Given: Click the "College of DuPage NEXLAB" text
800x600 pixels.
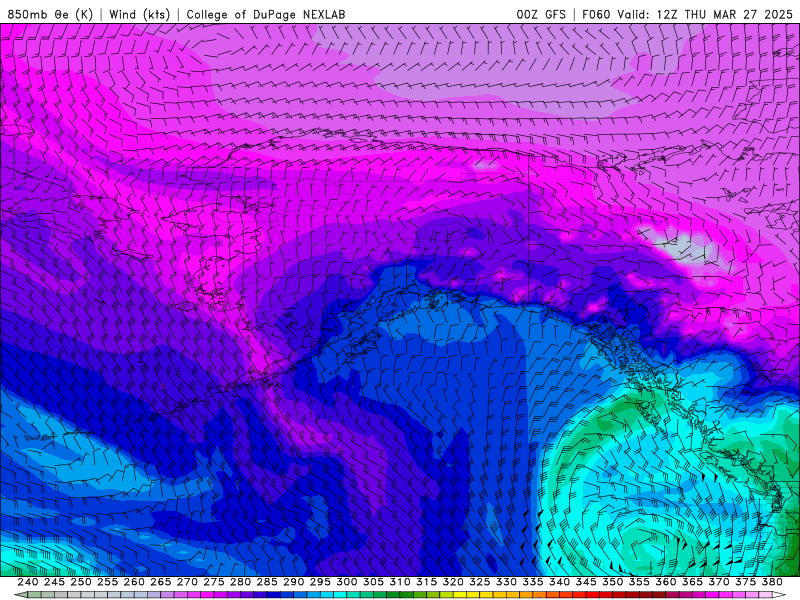Looking at the screenshot, I should point(266,14).
